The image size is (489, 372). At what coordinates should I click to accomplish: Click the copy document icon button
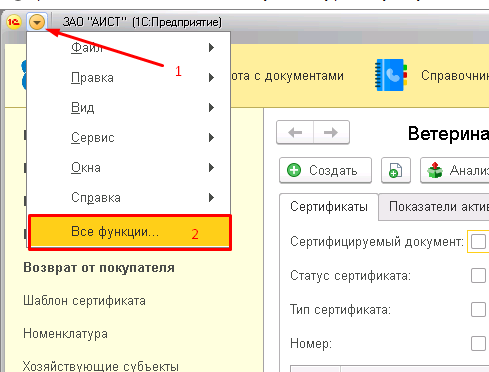pos(396,170)
